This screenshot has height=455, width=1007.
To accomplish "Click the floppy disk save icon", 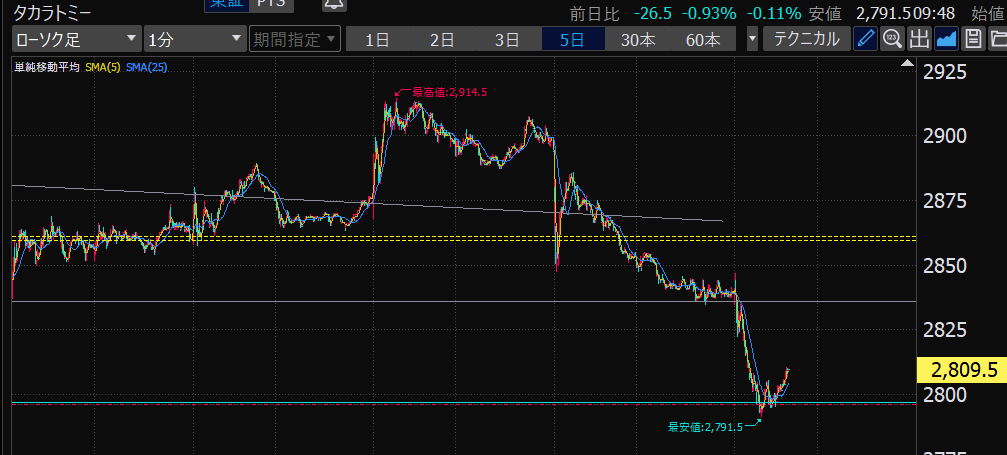I will click(971, 40).
